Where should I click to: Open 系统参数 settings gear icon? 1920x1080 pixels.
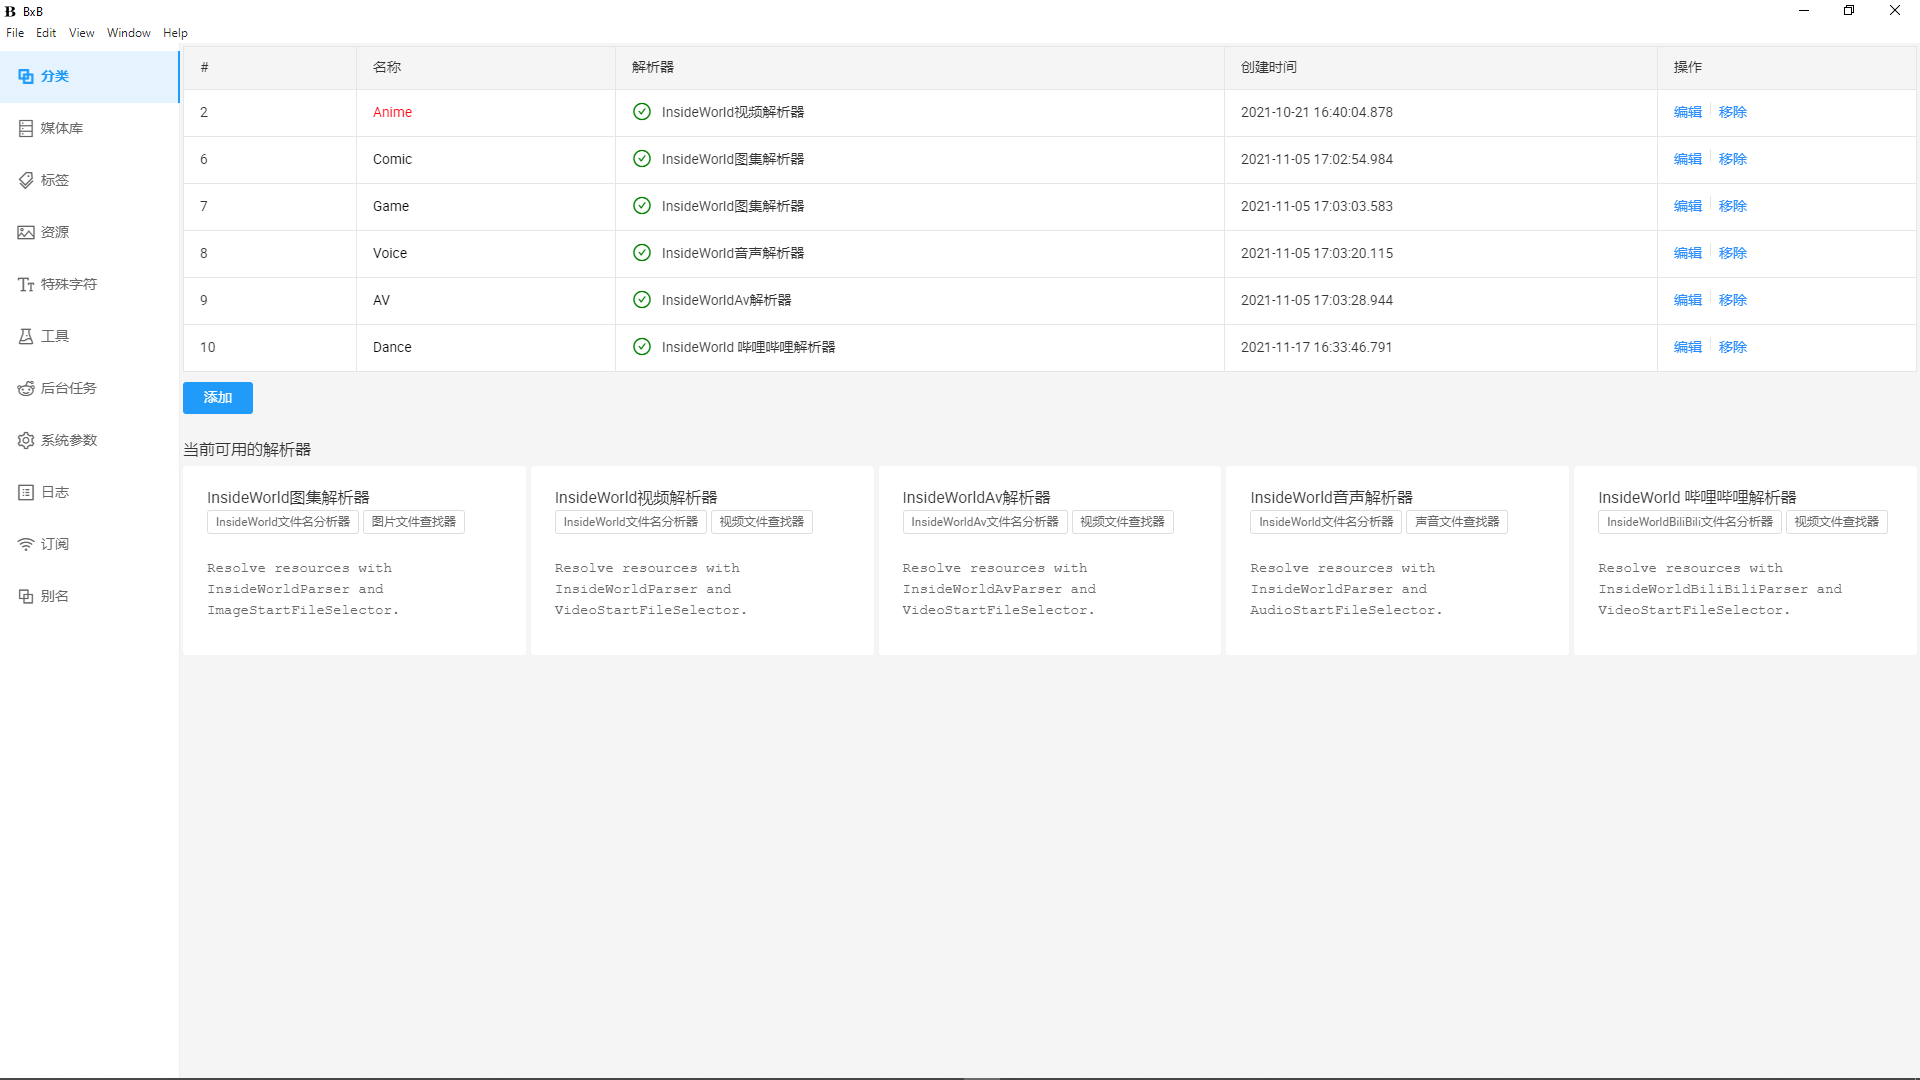pos(26,440)
